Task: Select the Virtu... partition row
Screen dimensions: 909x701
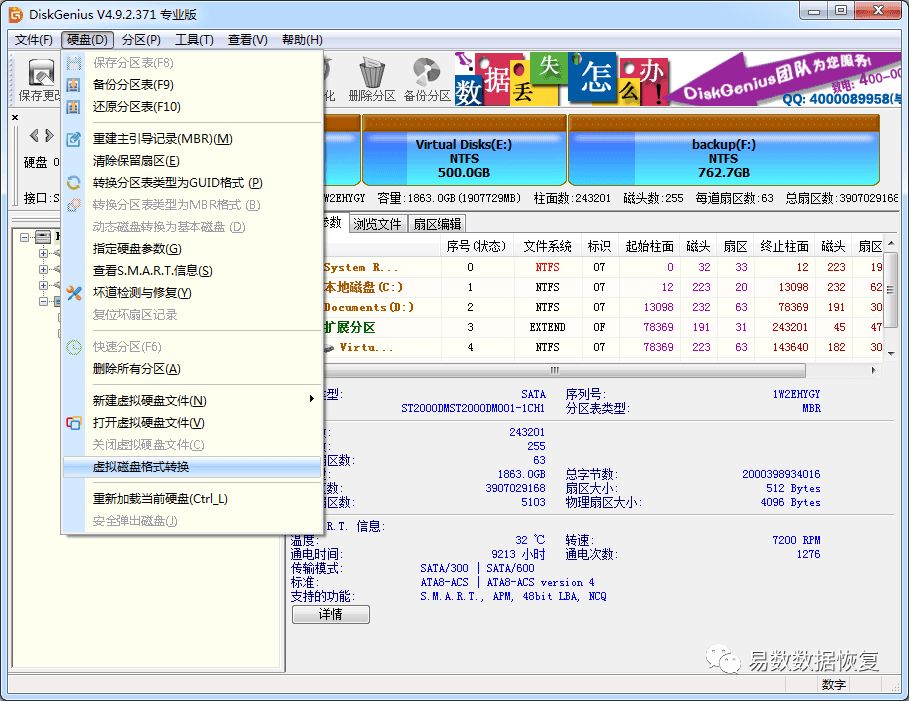Action: [x=603, y=347]
